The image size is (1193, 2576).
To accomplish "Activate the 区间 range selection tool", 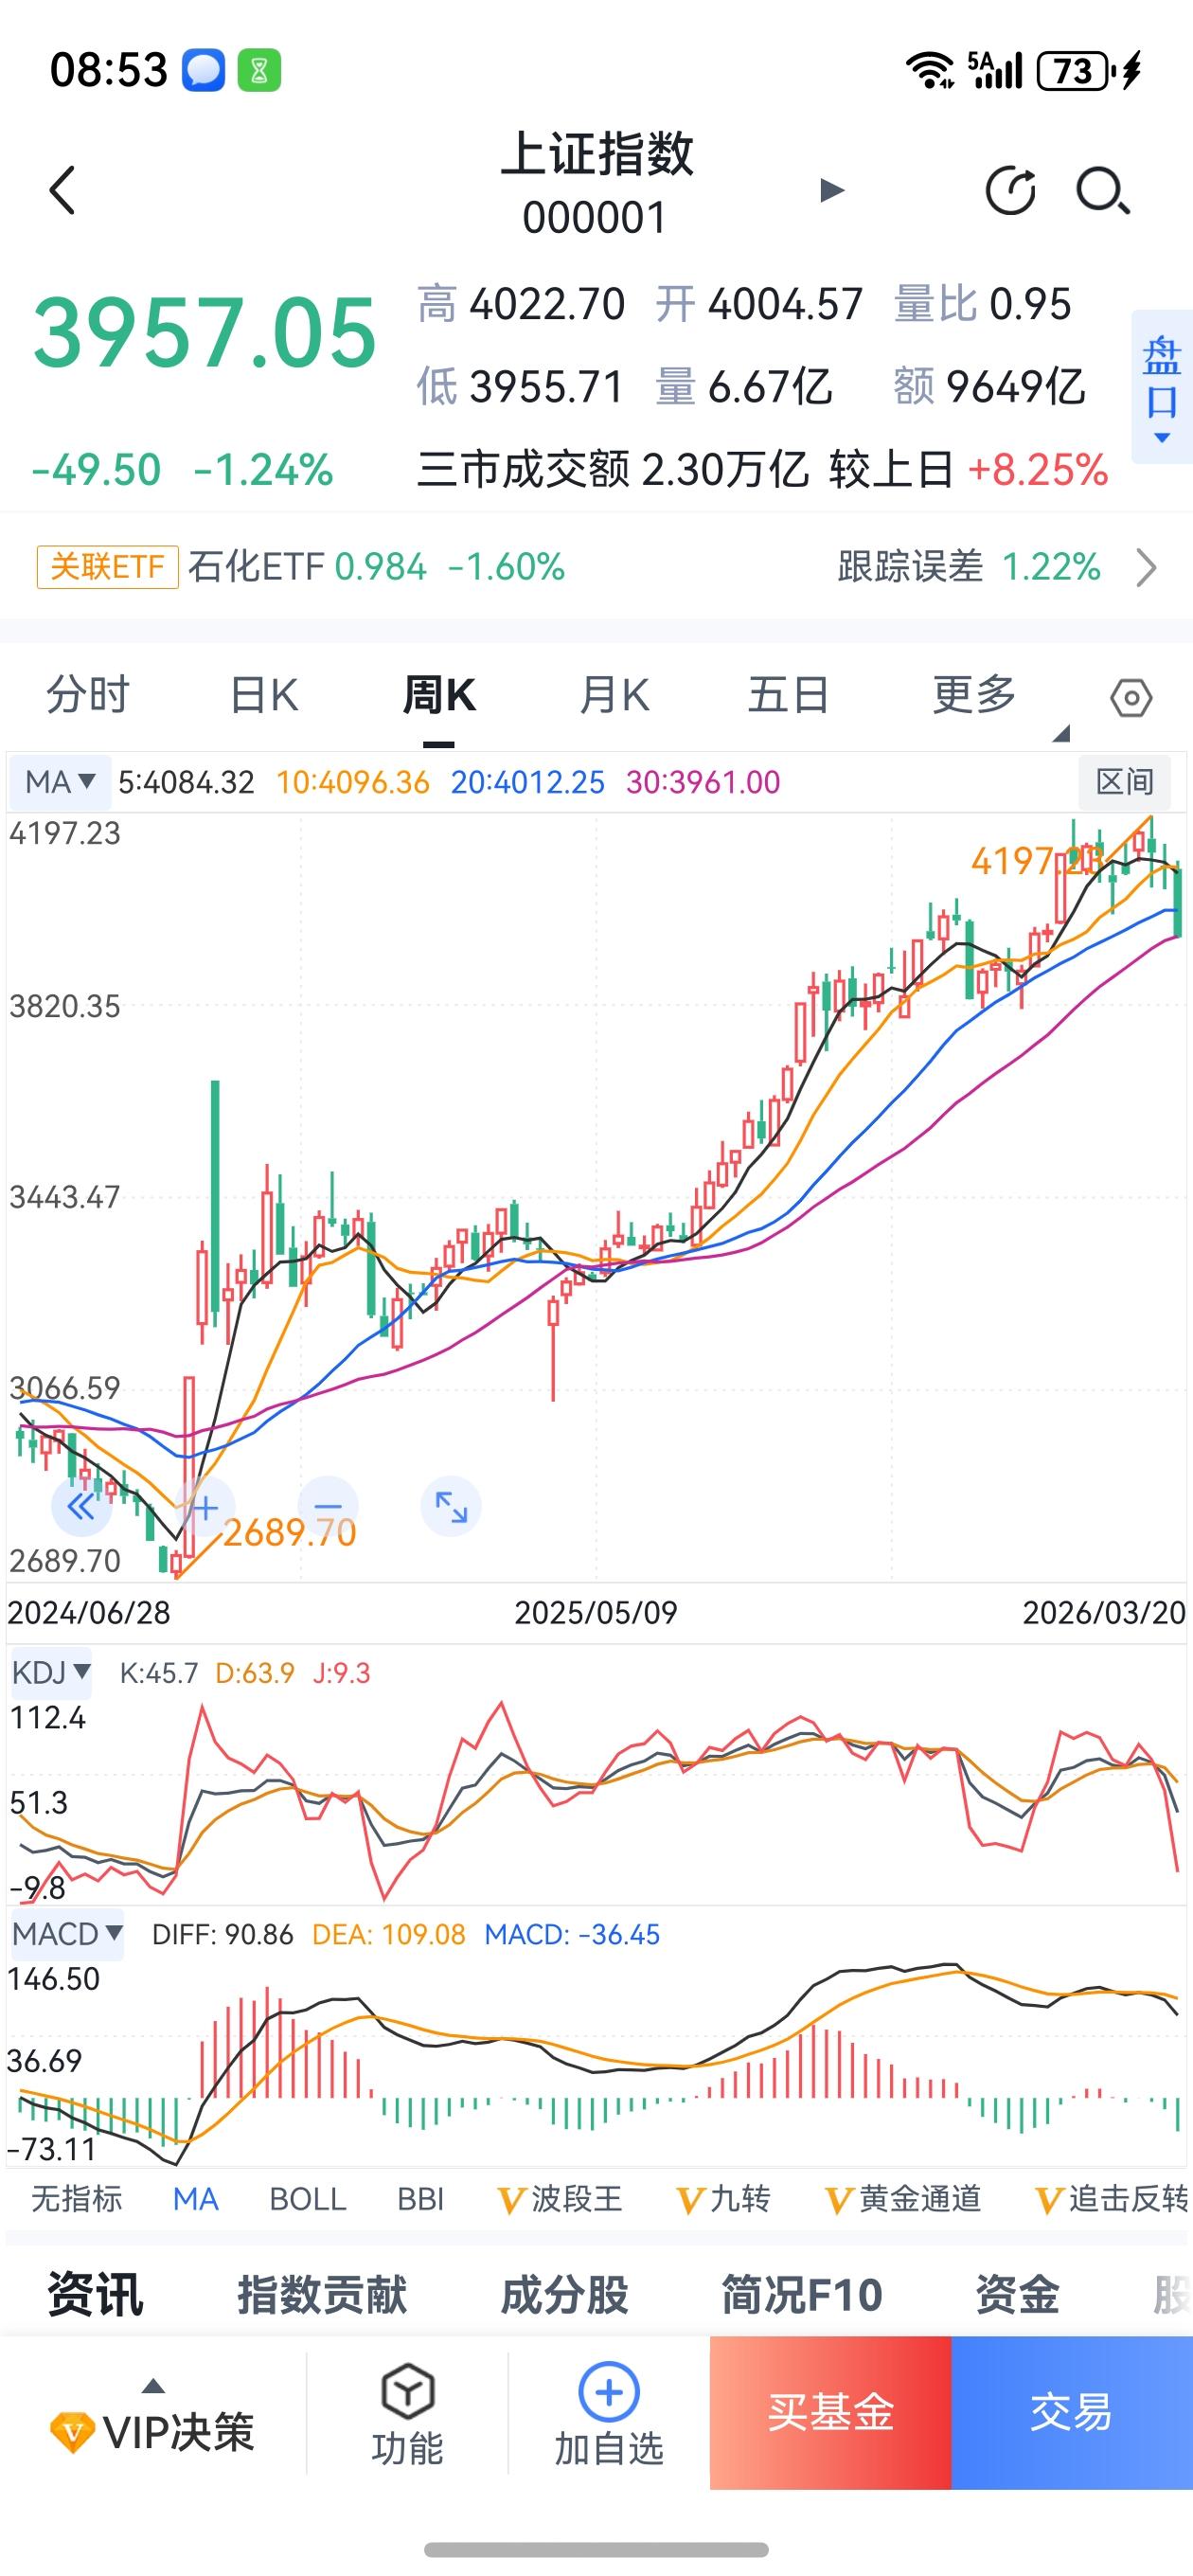I will (1125, 783).
